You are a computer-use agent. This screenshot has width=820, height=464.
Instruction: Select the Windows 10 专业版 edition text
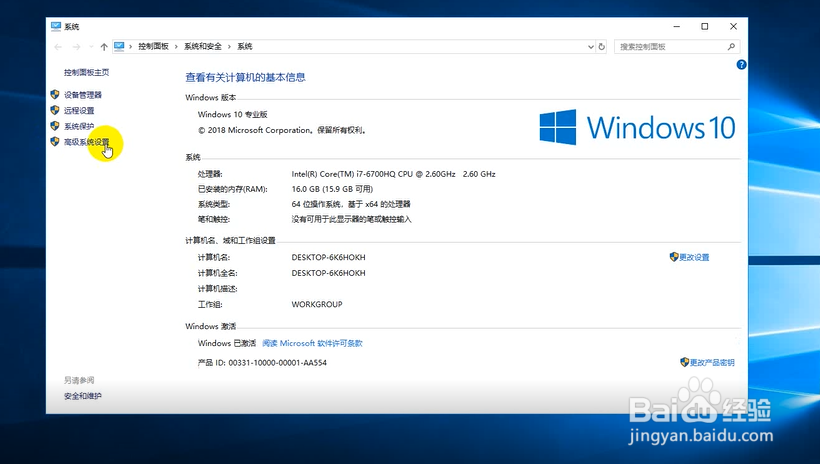pos(233,114)
